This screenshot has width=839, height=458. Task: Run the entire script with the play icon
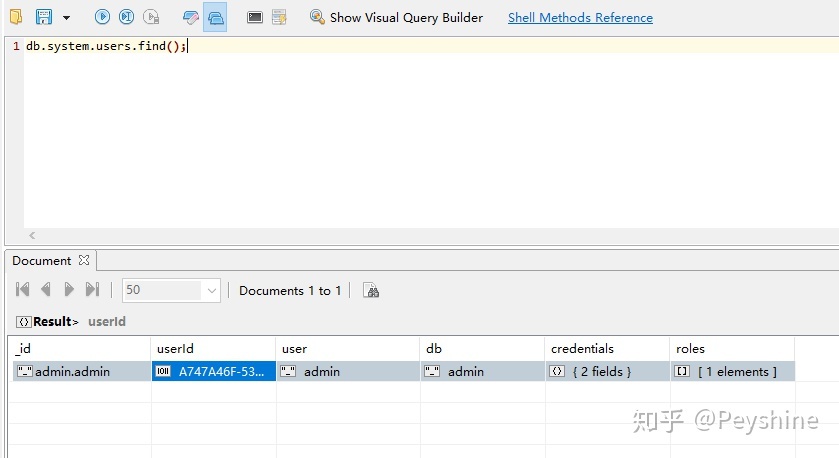(x=102, y=17)
